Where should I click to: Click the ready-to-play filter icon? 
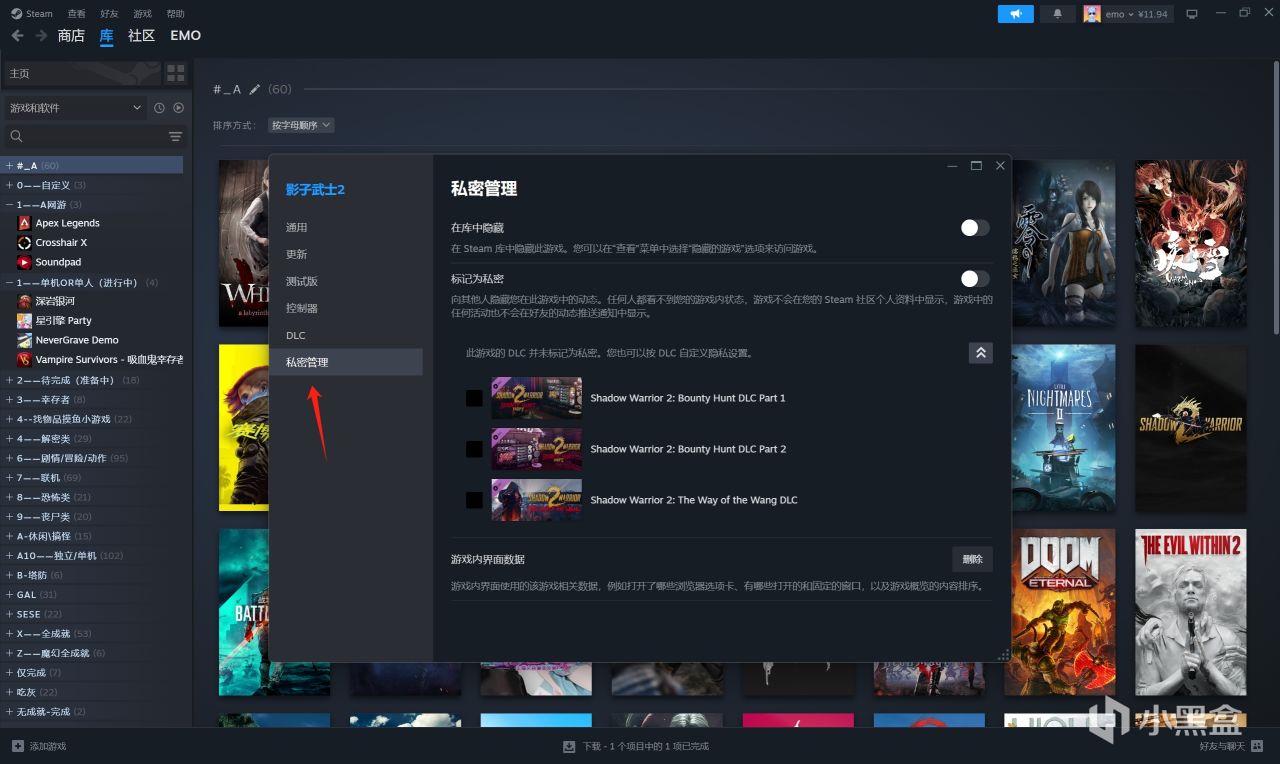pos(178,108)
